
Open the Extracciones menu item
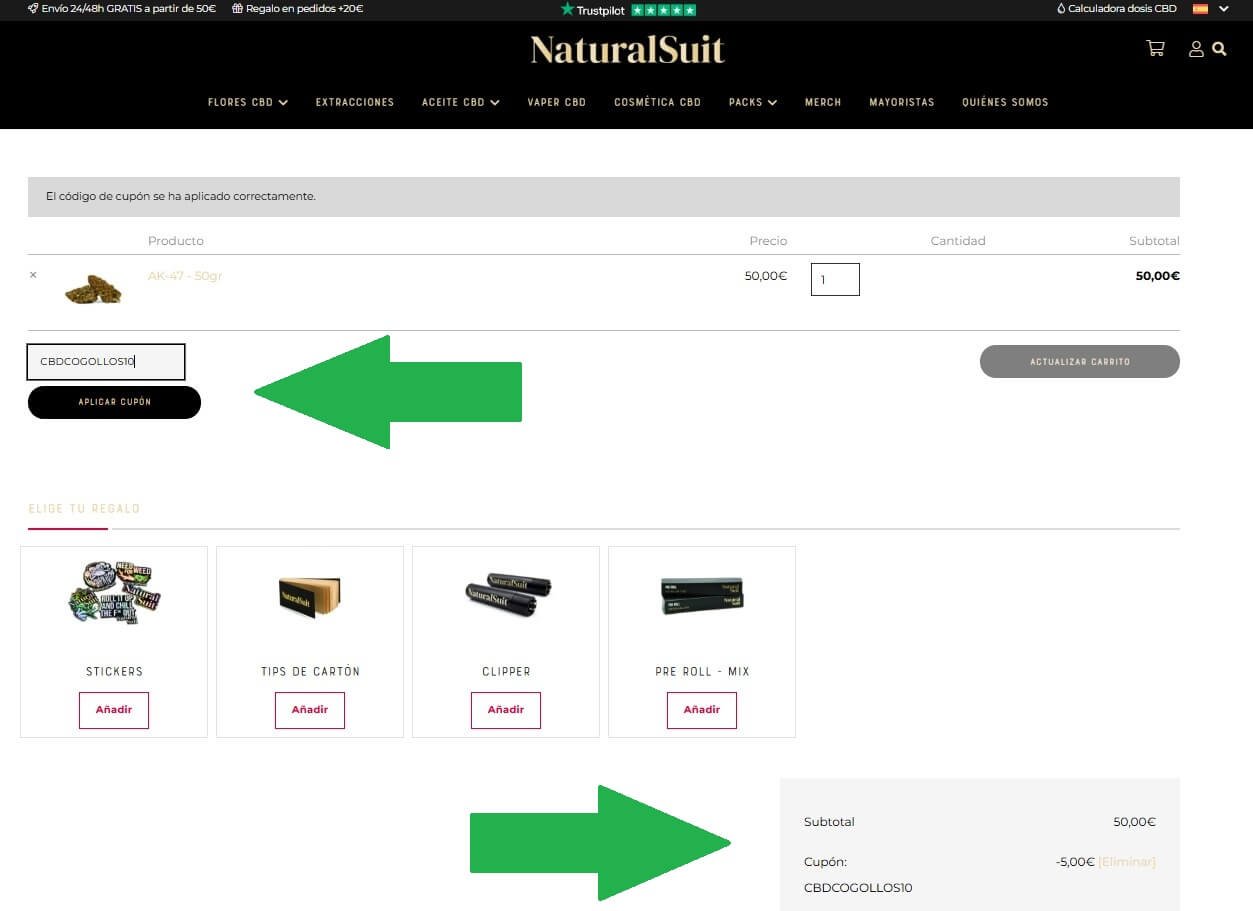pos(355,102)
